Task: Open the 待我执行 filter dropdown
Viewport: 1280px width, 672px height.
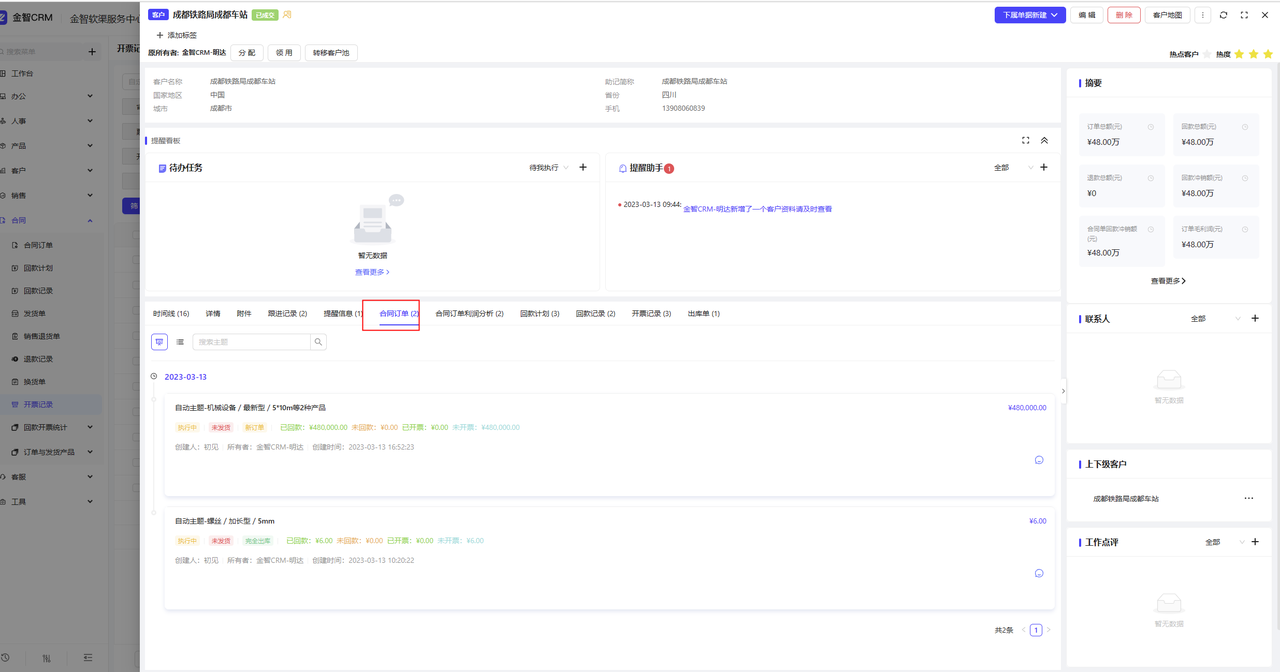Action: pos(549,168)
